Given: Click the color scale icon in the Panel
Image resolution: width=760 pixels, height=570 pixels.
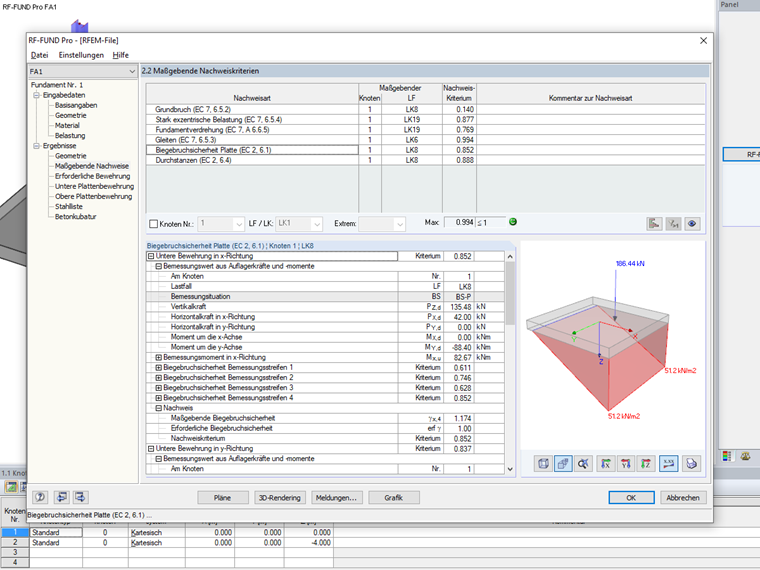Looking at the screenshot, I should 726,456.
